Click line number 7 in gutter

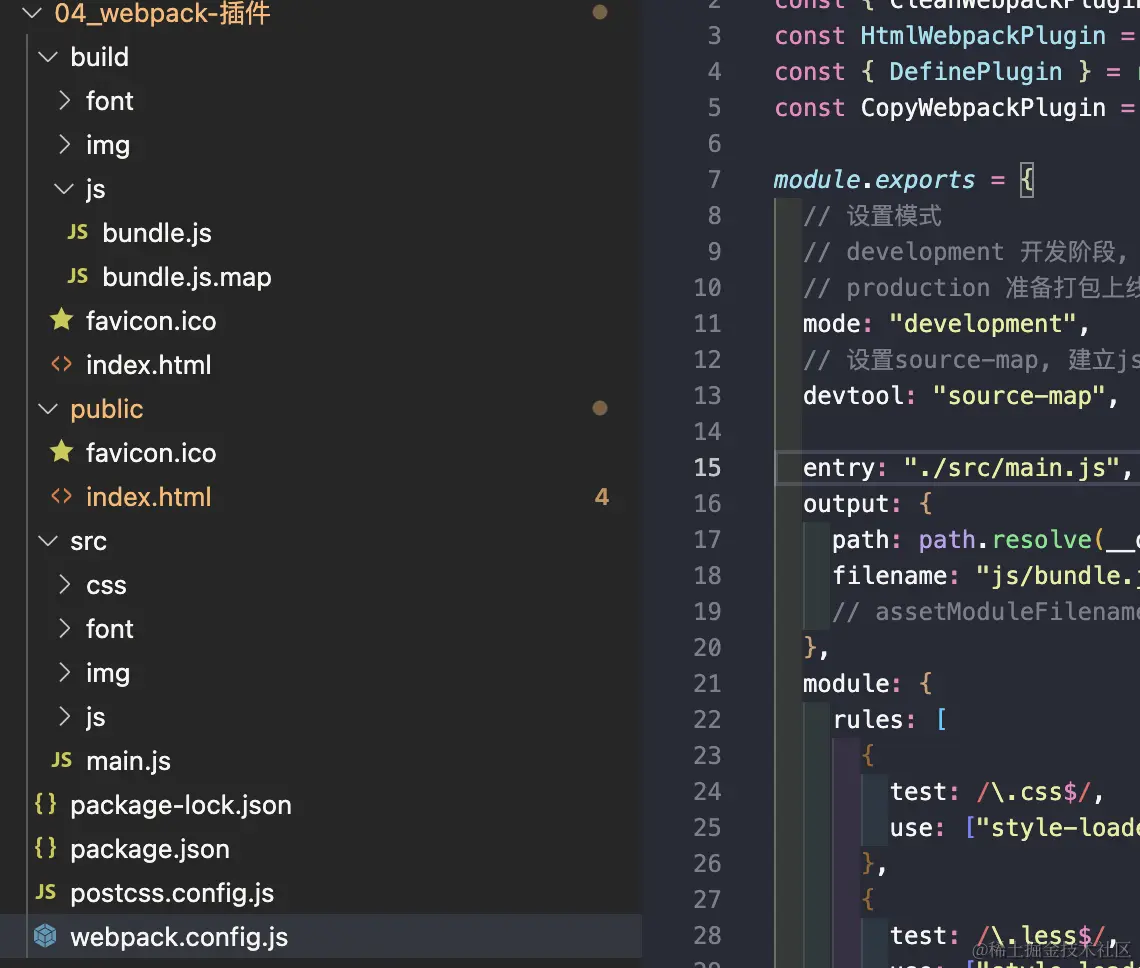(714, 179)
